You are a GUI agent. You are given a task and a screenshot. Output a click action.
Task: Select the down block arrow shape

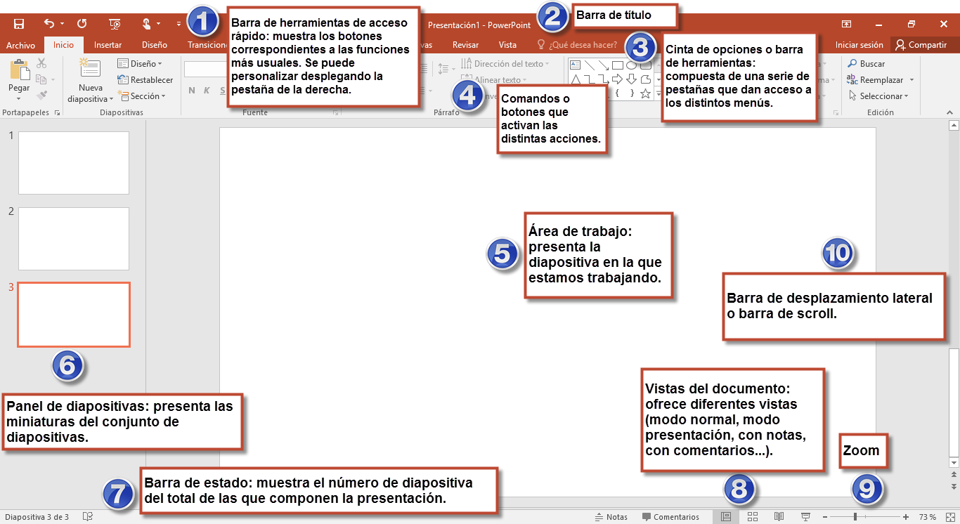[x=631, y=79]
